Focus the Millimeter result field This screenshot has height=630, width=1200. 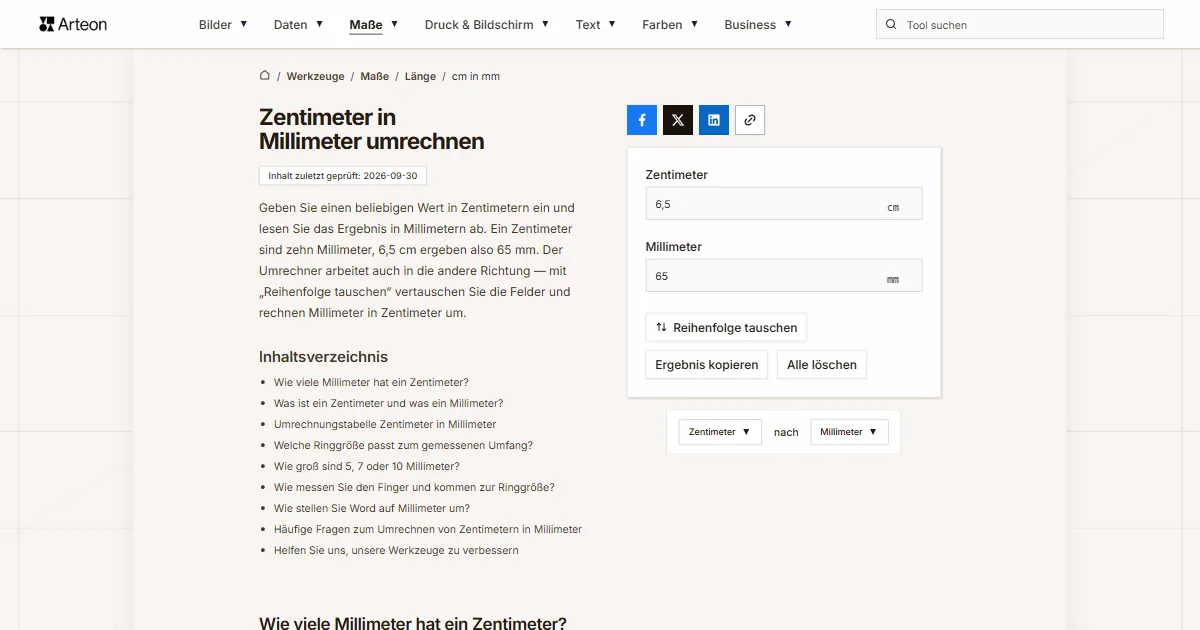[x=784, y=276]
